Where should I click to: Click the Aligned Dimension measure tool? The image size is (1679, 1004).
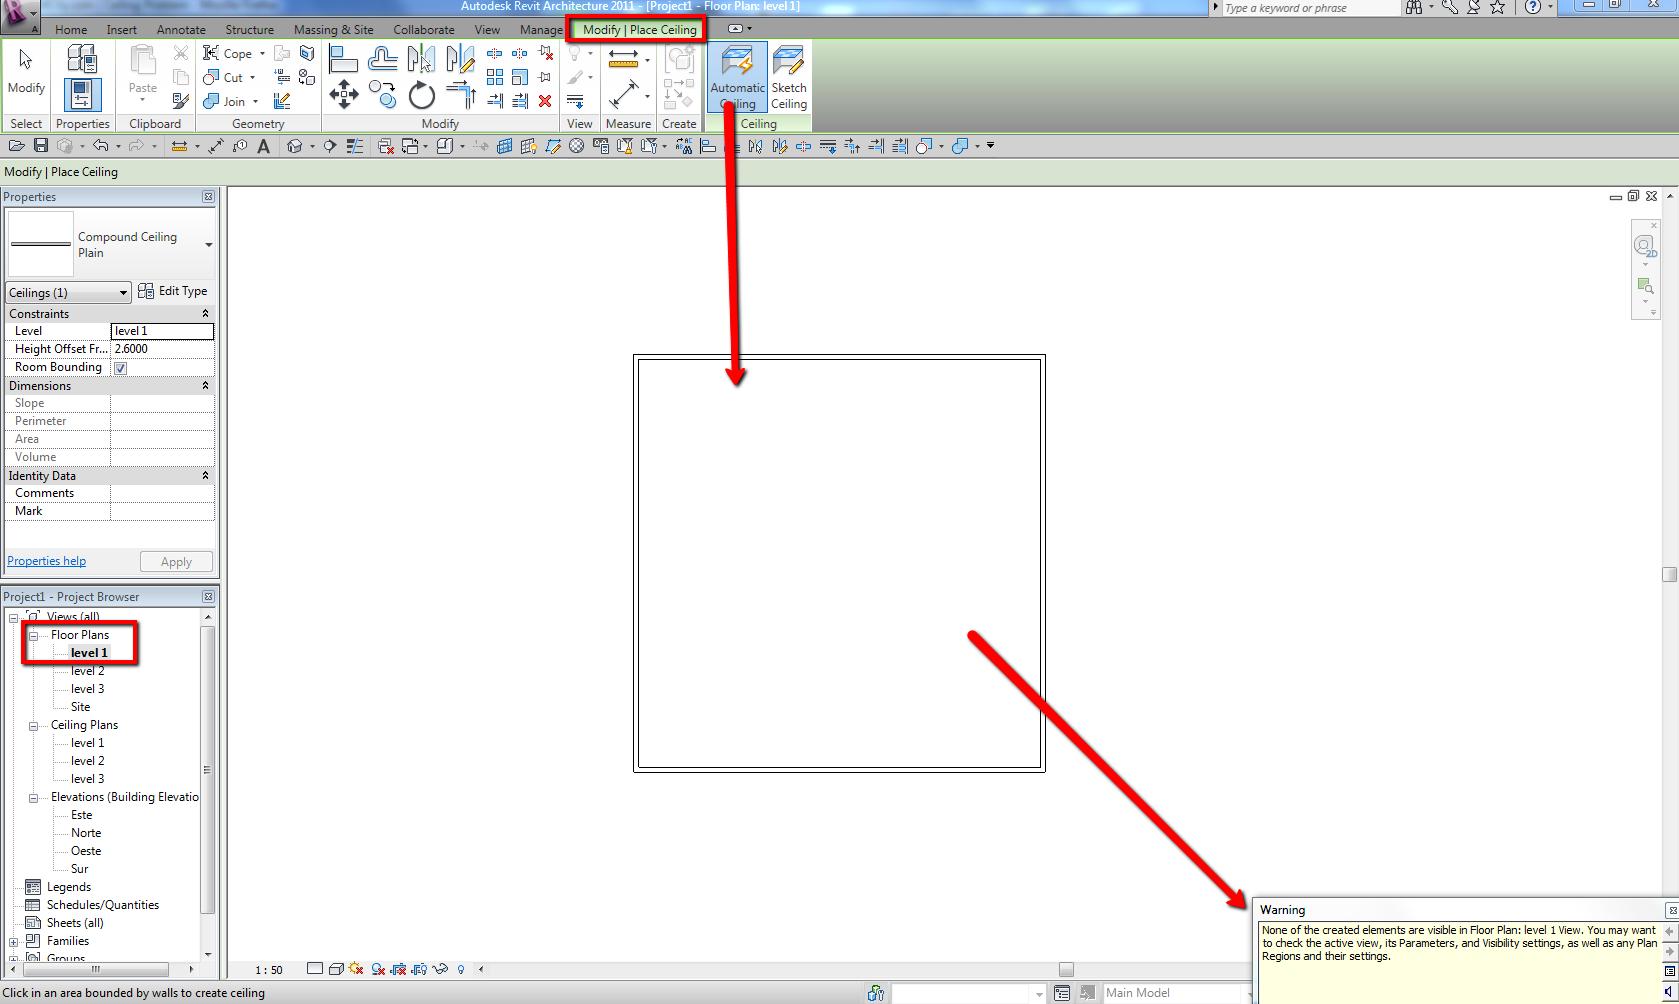pyautogui.click(x=623, y=95)
